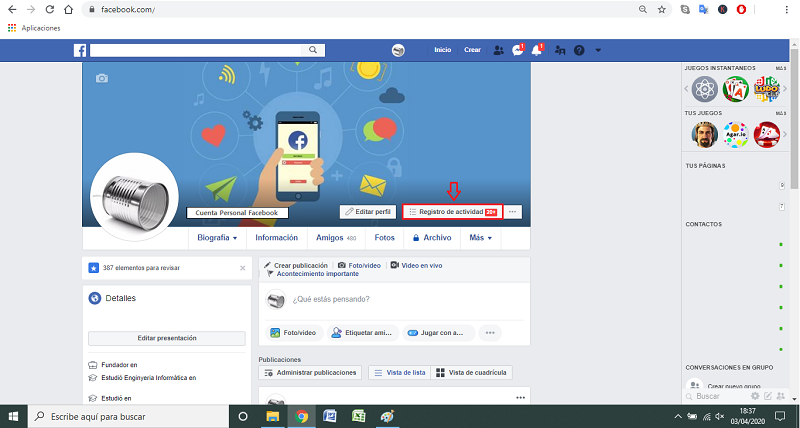Click Foto/video pill button in composer

(x=294, y=333)
